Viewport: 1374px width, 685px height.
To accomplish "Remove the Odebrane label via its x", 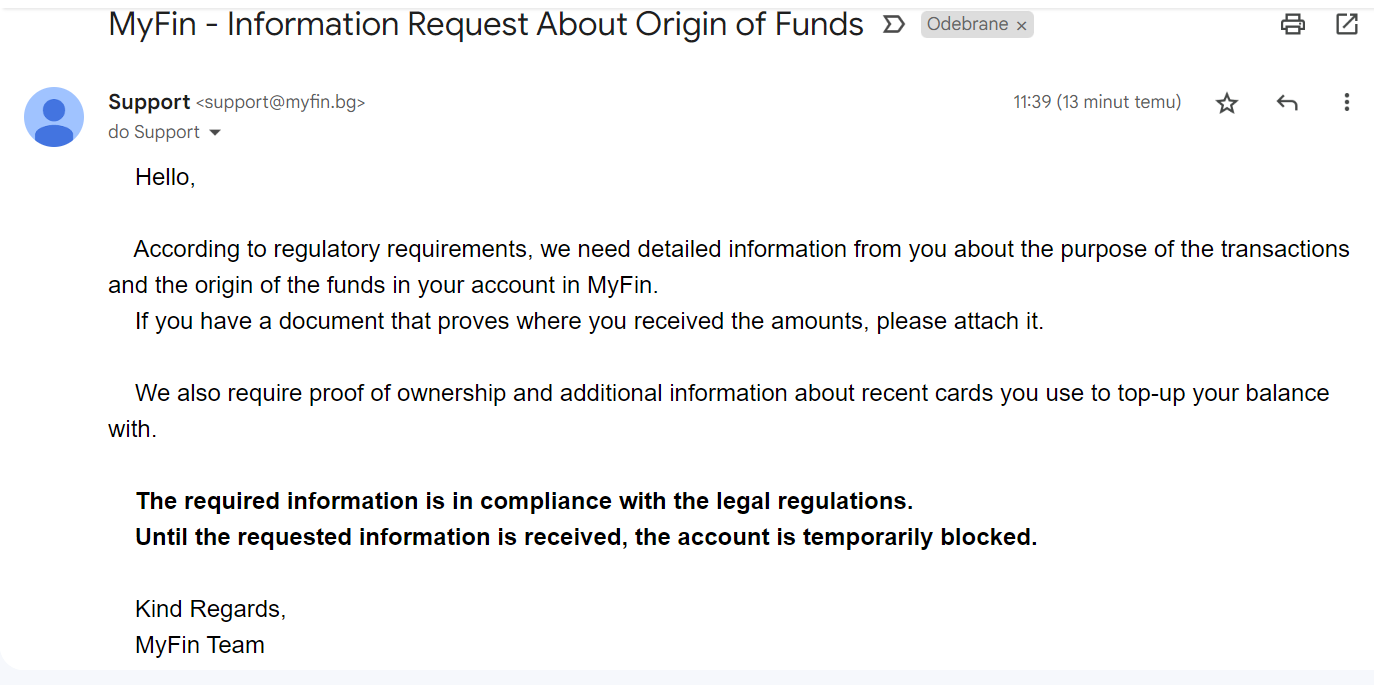I will 1021,26.
